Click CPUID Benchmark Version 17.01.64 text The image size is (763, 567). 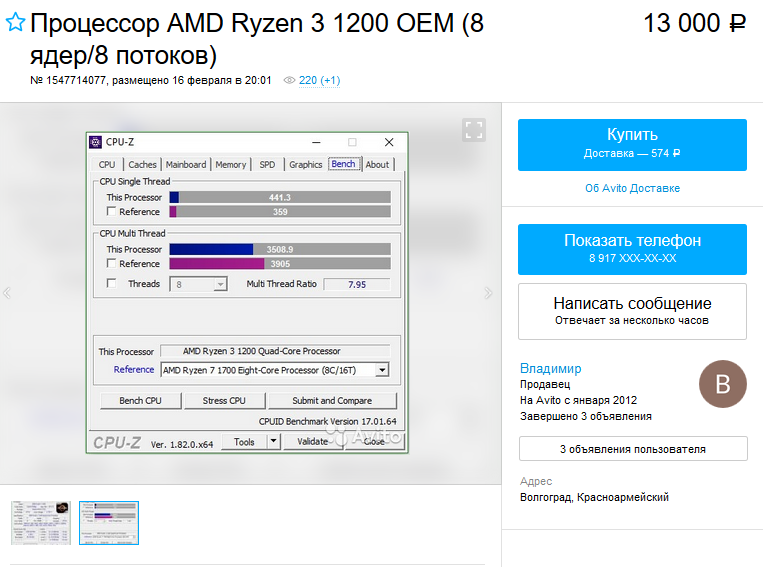point(327,421)
